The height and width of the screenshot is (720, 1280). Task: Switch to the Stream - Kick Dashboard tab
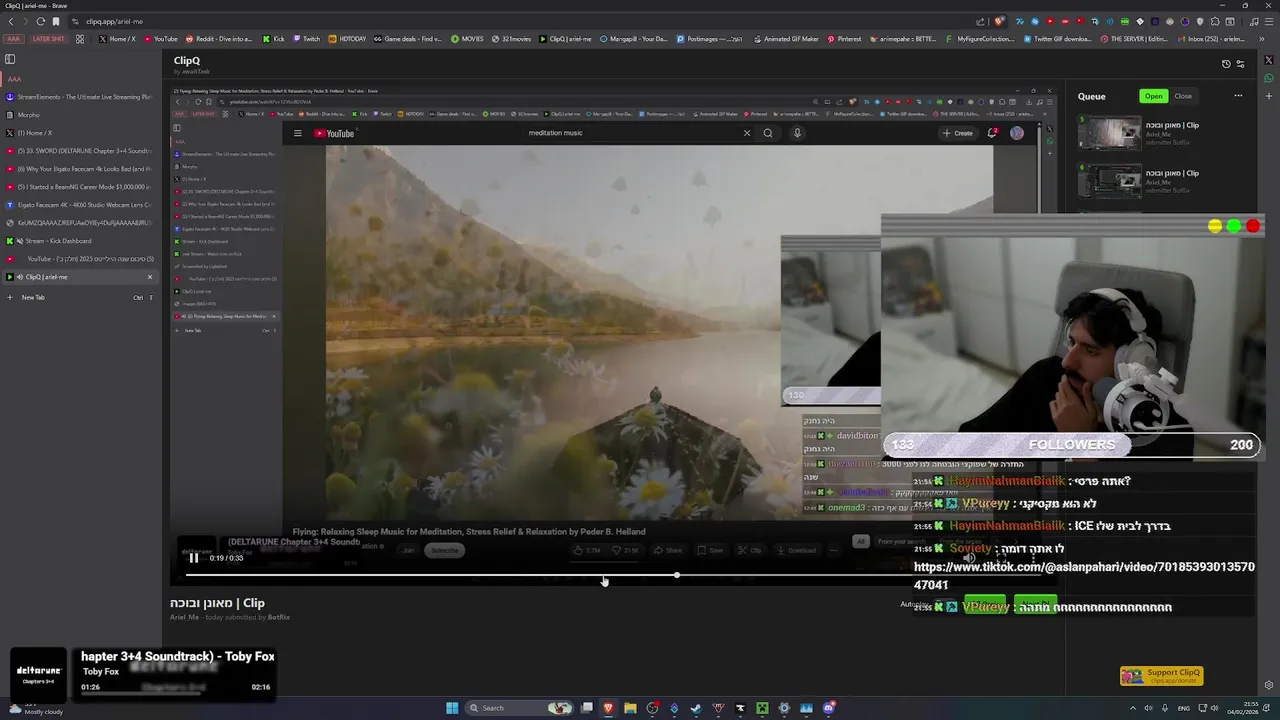pos(80,241)
